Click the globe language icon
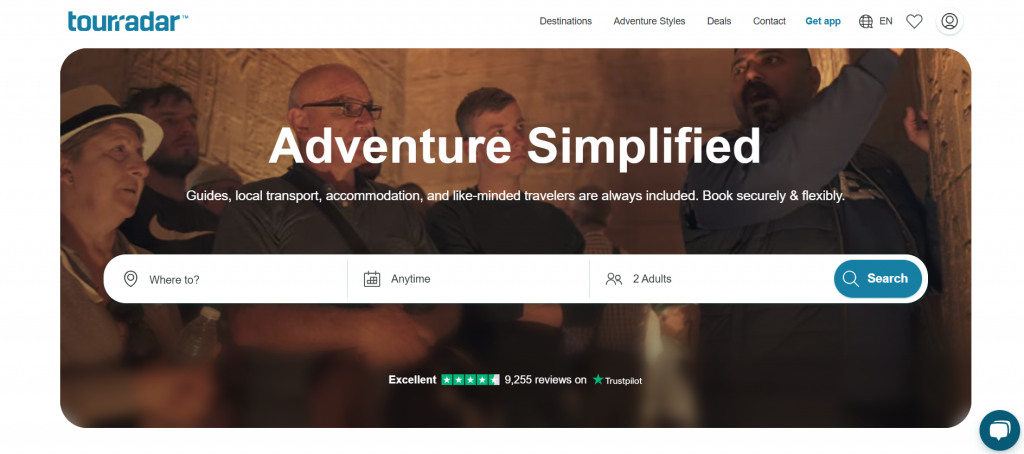Screen dimensions: 1024x454 coord(866,22)
